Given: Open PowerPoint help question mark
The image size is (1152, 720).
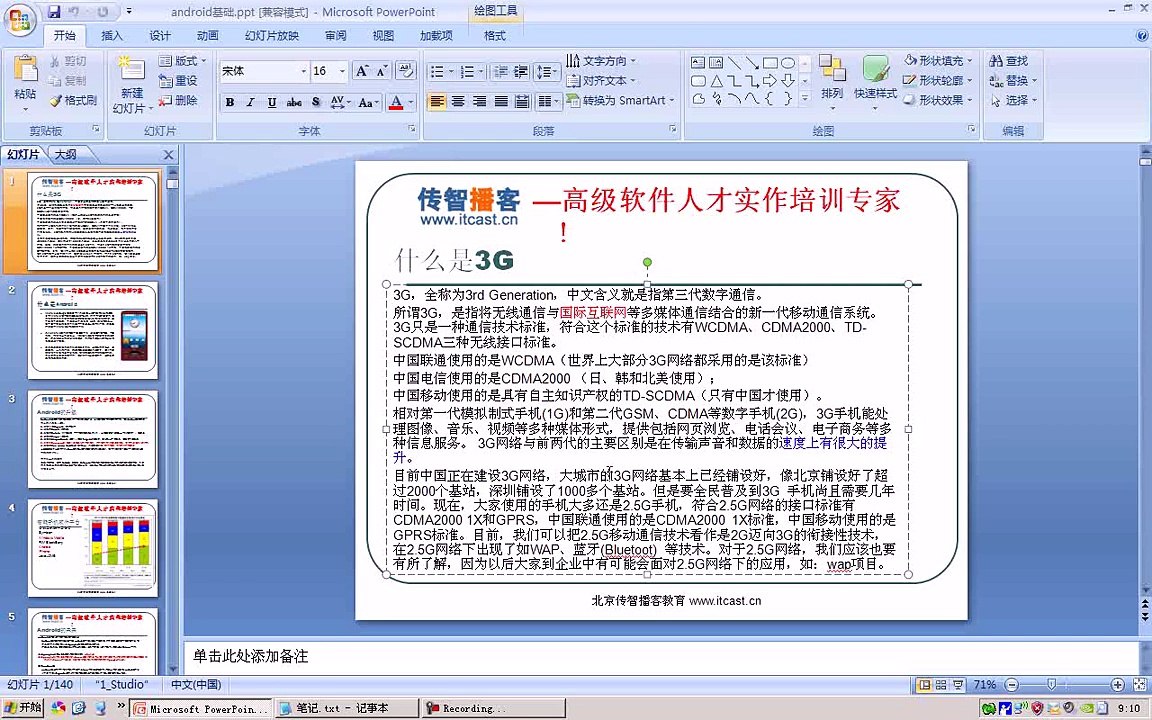Looking at the screenshot, I should click(x=1142, y=35).
